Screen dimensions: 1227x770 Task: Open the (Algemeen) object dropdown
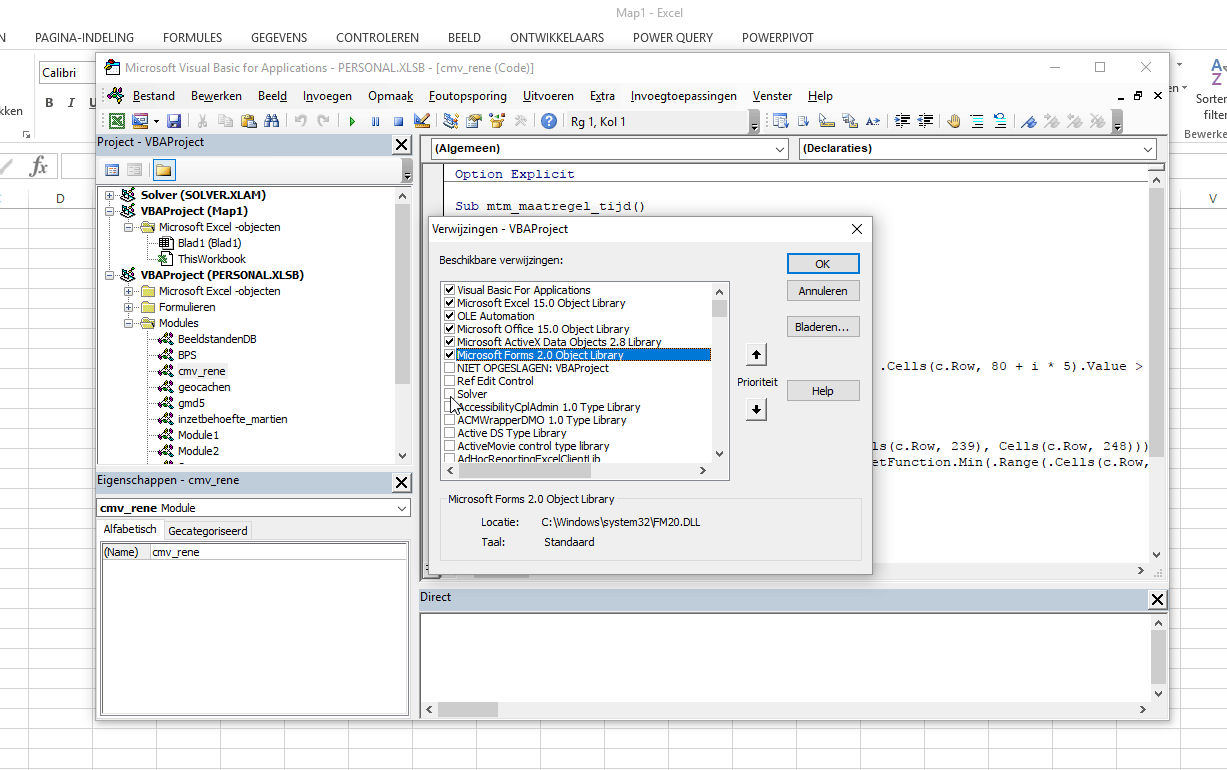pos(609,148)
